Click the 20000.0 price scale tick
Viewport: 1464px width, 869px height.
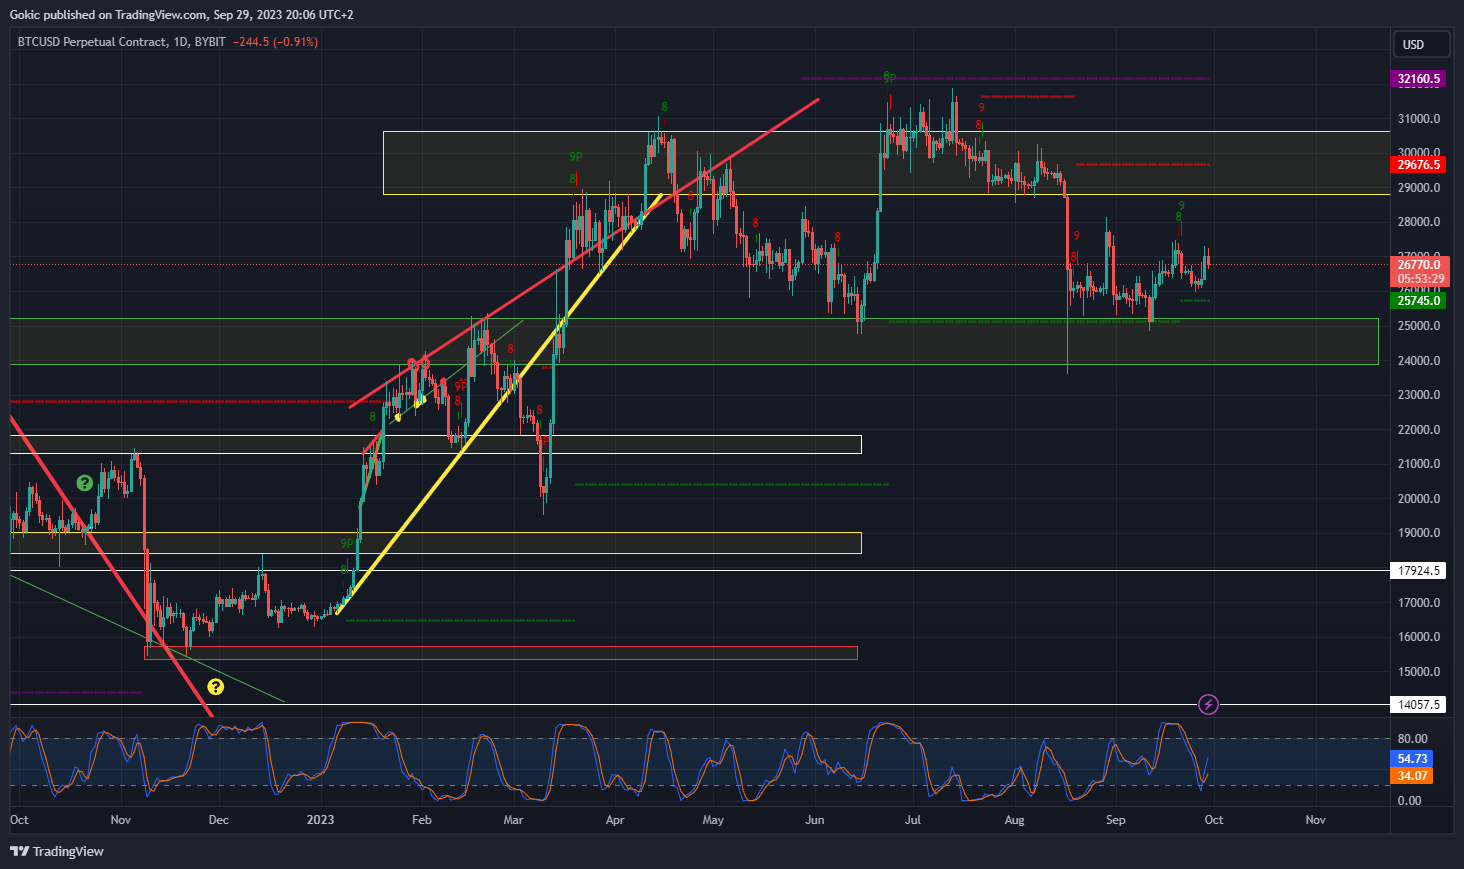(1419, 499)
